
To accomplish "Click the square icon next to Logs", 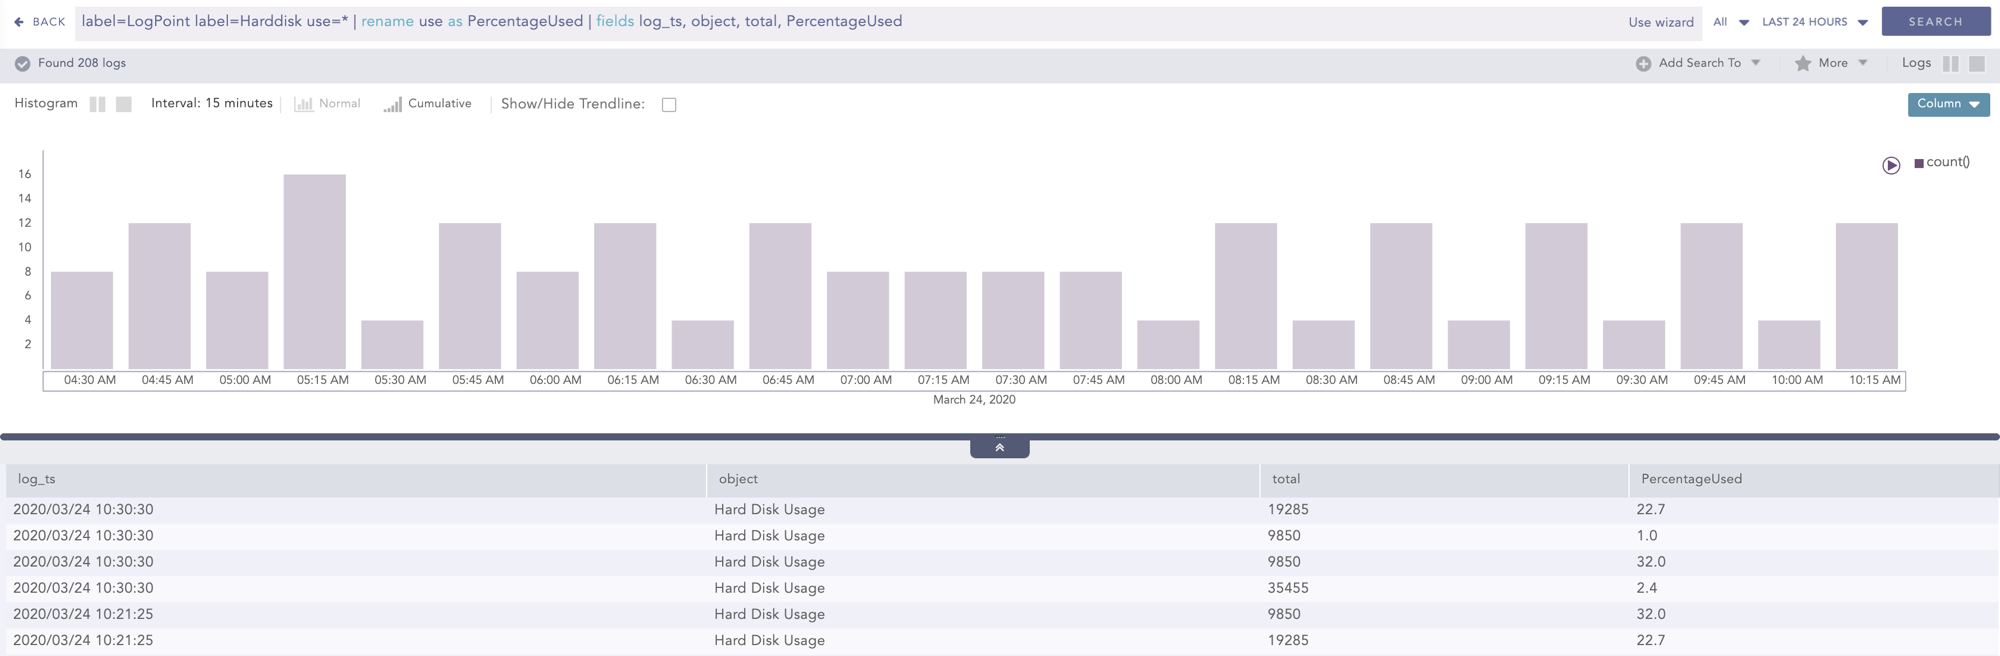I will coord(1977,64).
